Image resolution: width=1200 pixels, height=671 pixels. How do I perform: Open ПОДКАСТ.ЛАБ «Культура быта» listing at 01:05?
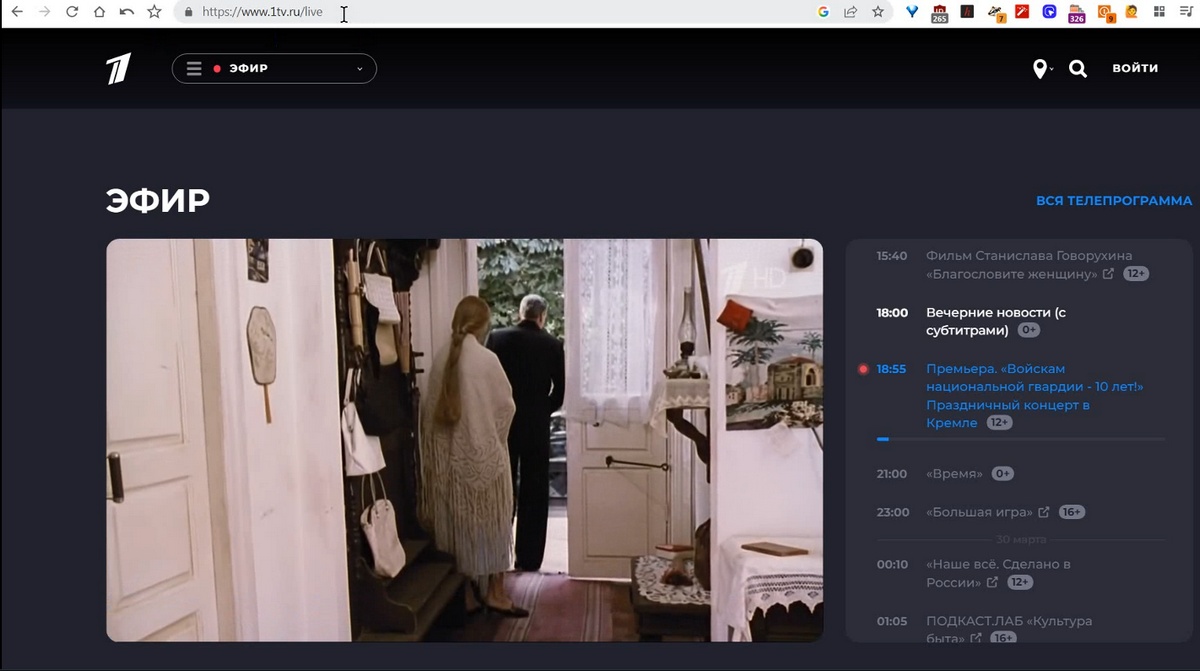(x=1009, y=629)
